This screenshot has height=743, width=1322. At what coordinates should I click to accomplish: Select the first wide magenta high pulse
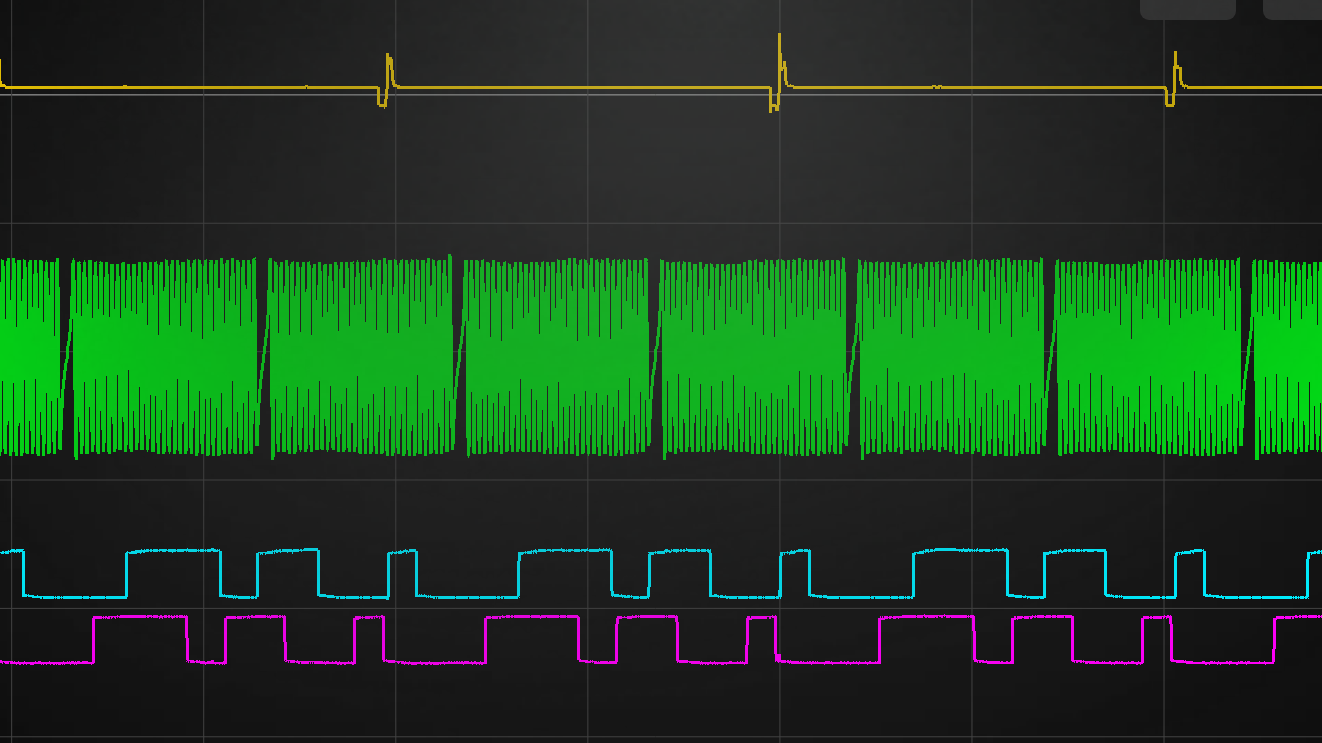(140, 617)
